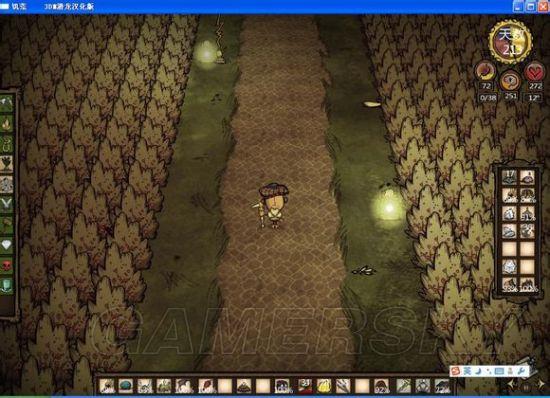Click the naughtiness counter showing 0/38

(x=488, y=98)
